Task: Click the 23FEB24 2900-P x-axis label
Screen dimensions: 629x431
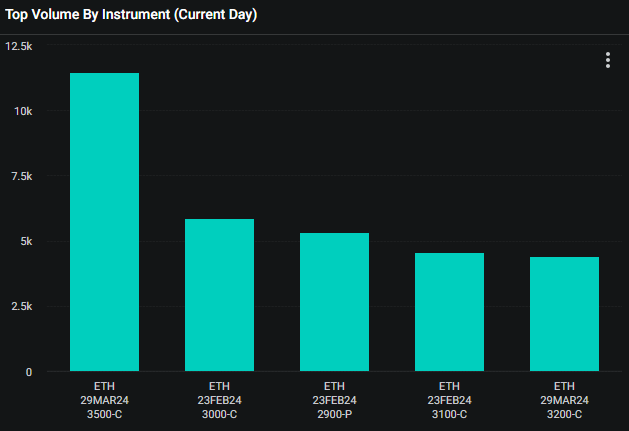Action: pos(334,400)
